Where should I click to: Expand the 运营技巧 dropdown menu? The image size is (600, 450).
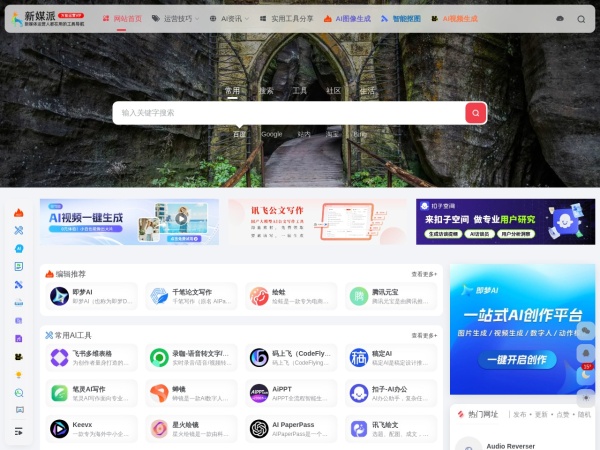tap(176, 18)
